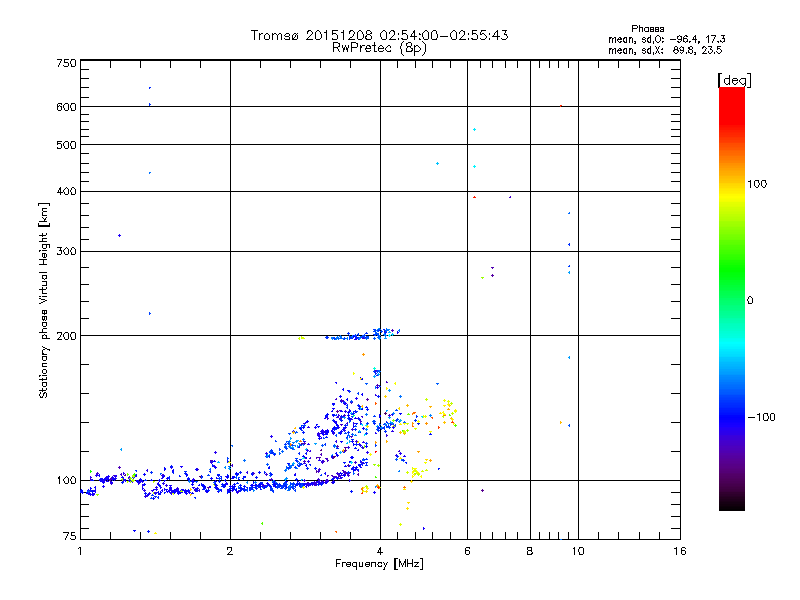Click the x-axis tick label '6'

pyautogui.click(x=467, y=551)
